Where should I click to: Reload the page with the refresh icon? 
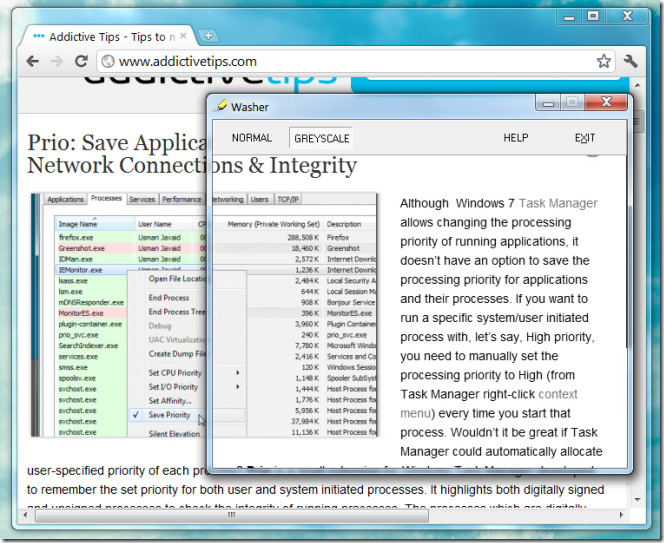pos(81,61)
